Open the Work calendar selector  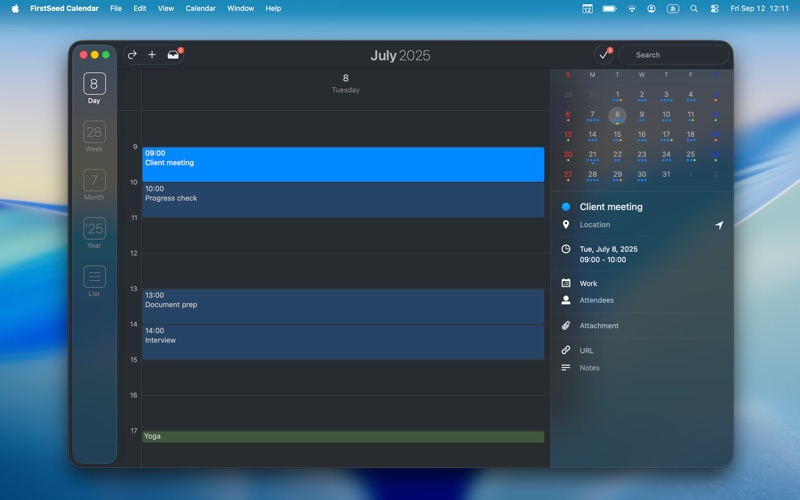[588, 283]
